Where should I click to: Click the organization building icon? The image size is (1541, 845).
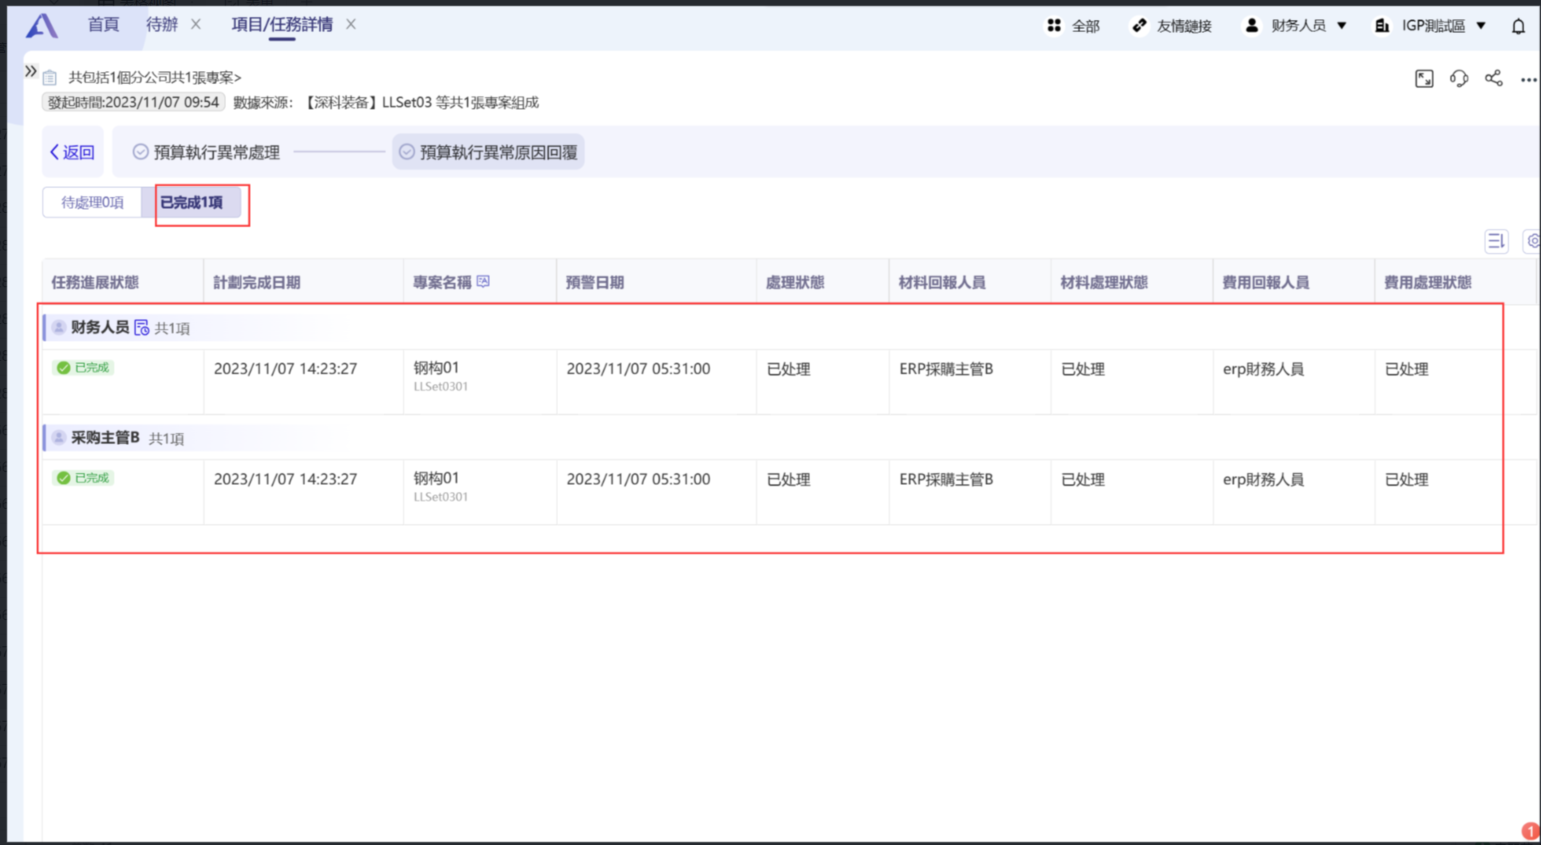pos(1382,26)
